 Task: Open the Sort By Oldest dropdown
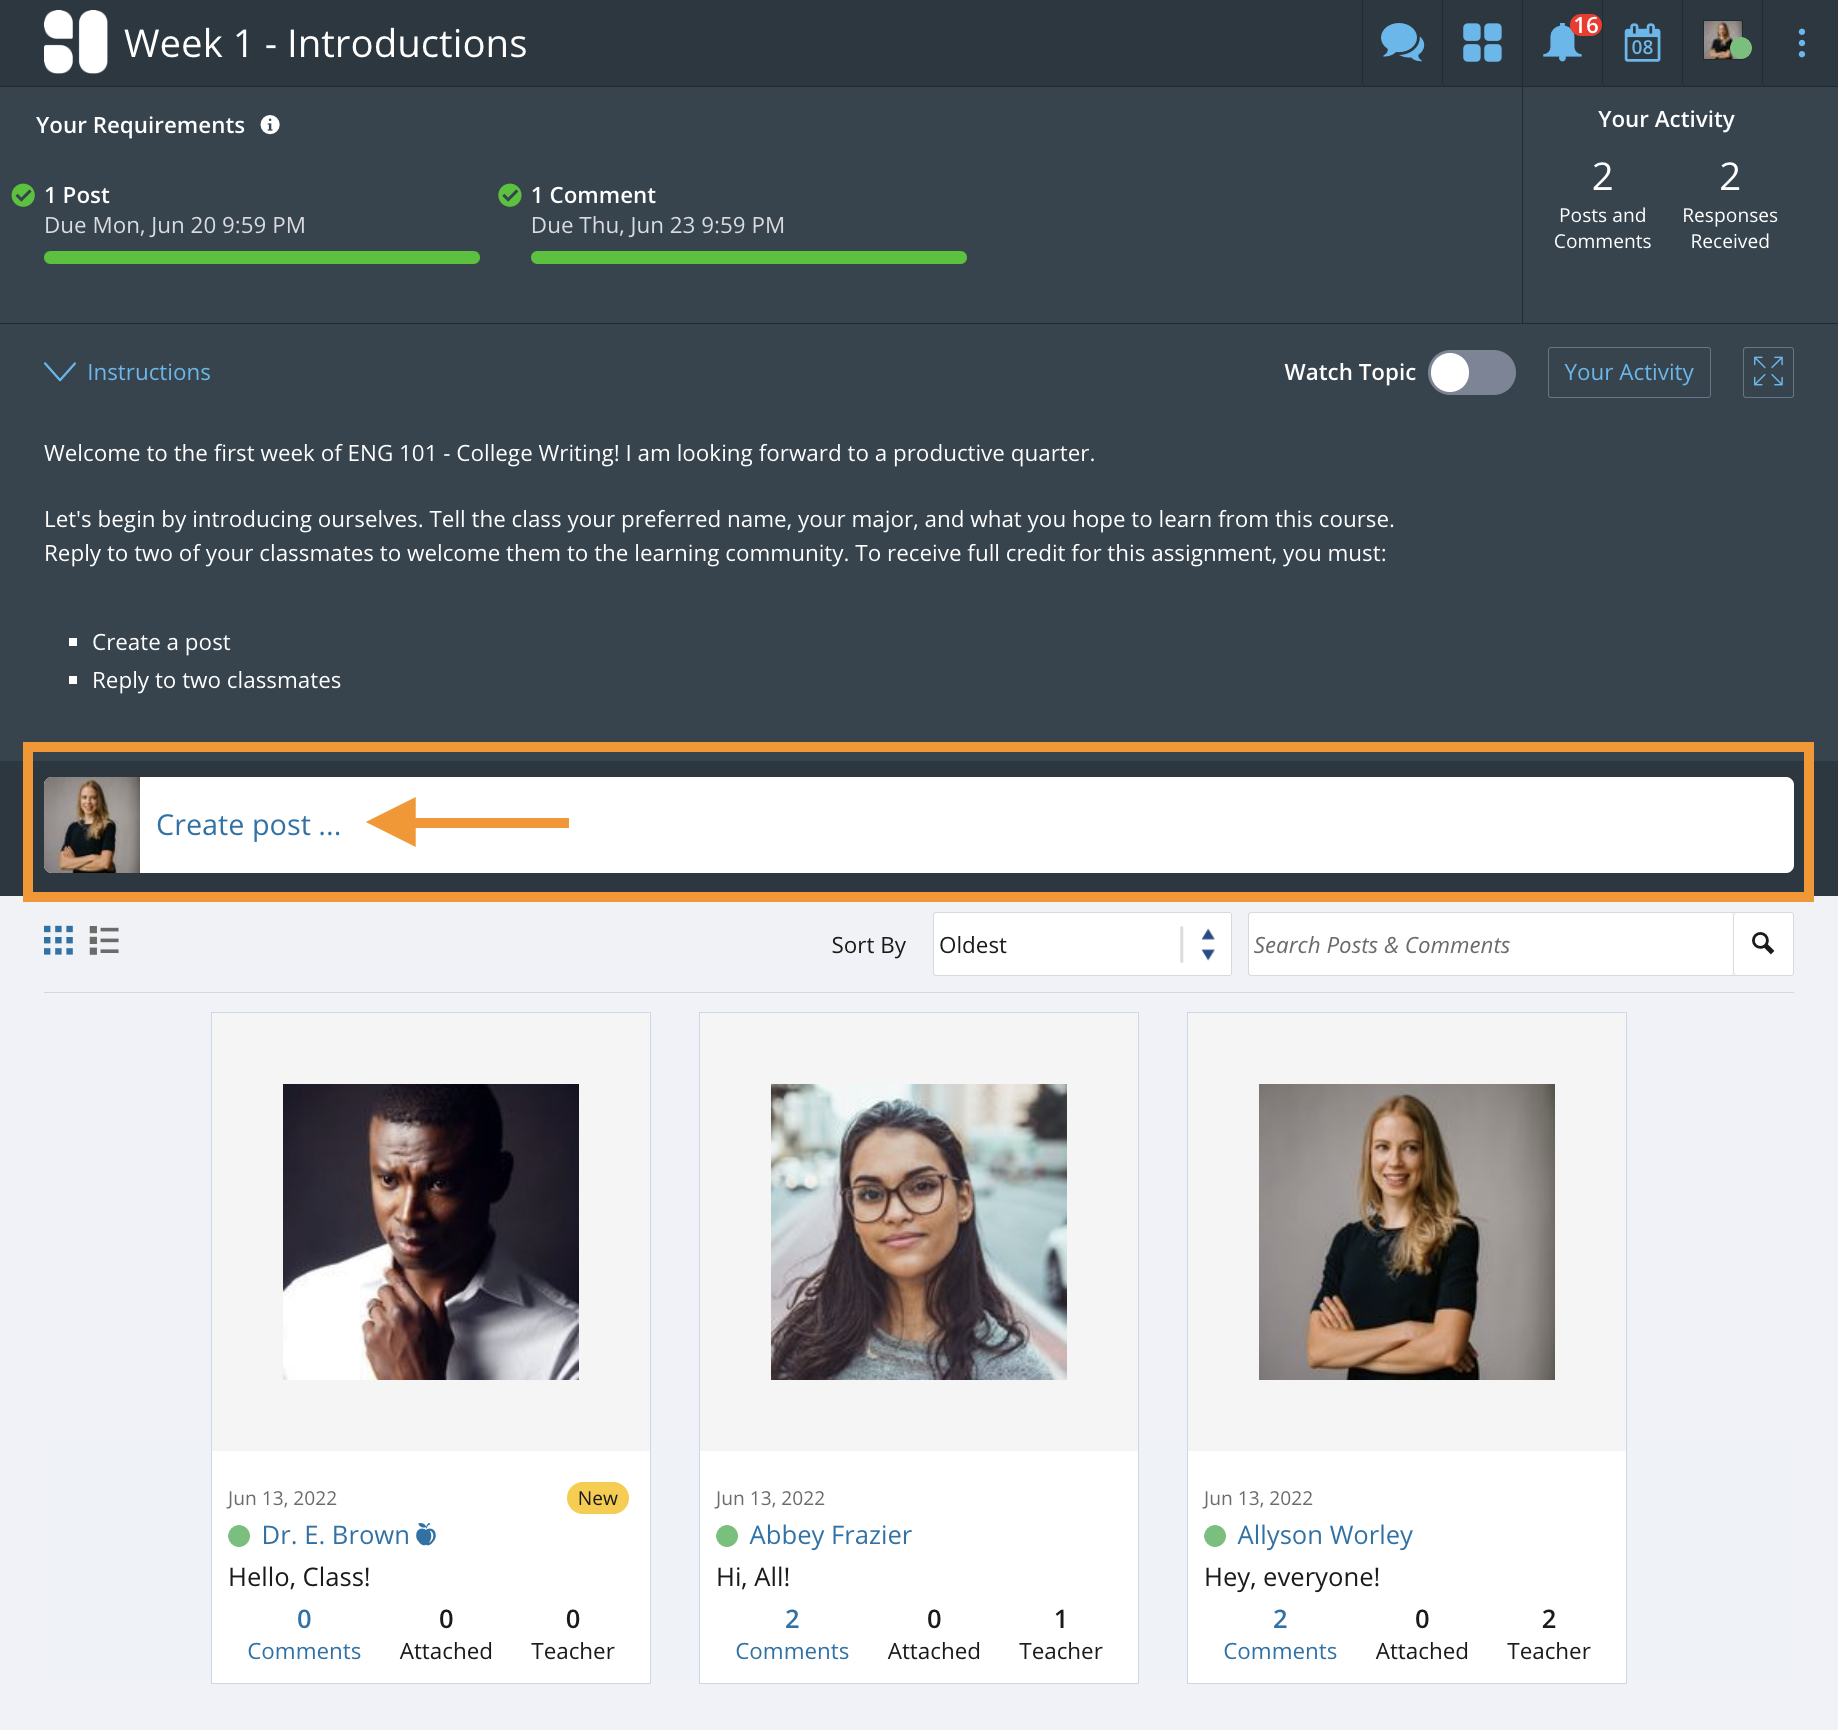pyautogui.click(x=1081, y=944)
